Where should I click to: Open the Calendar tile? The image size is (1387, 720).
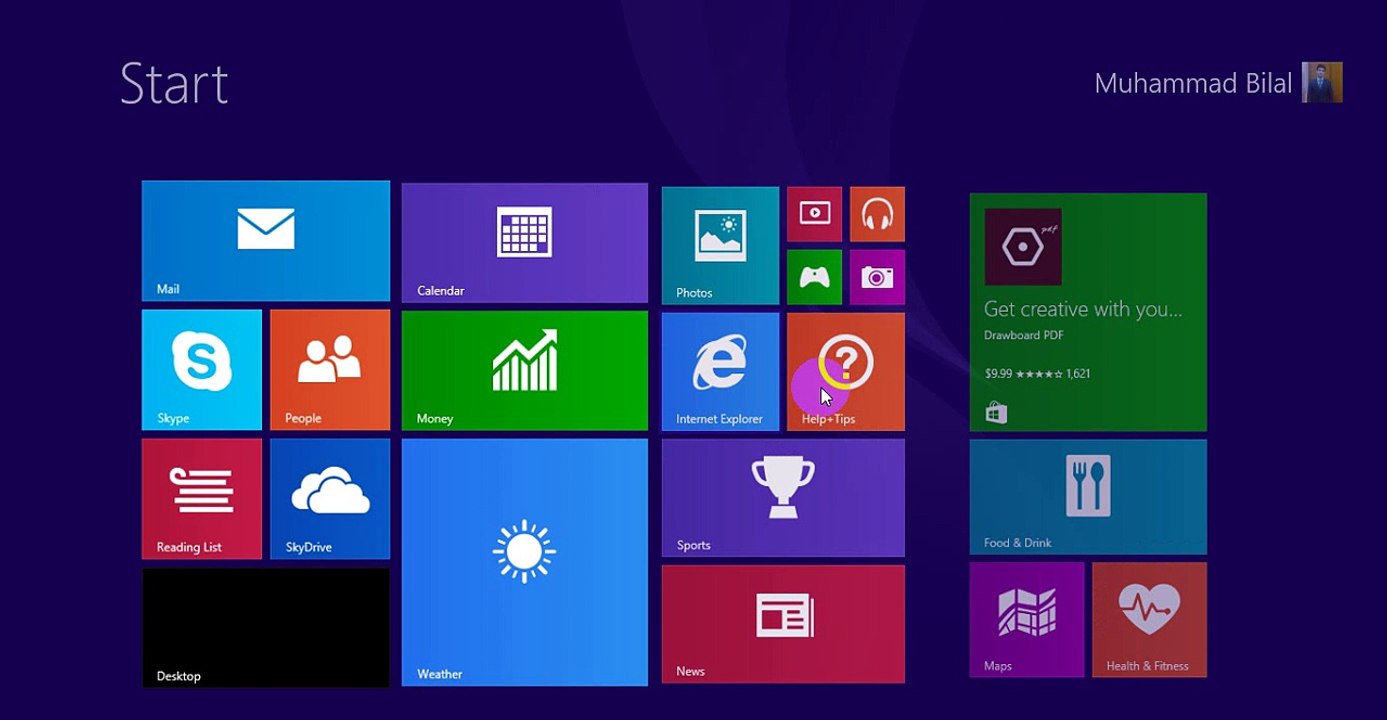click(x=524, y=243)
